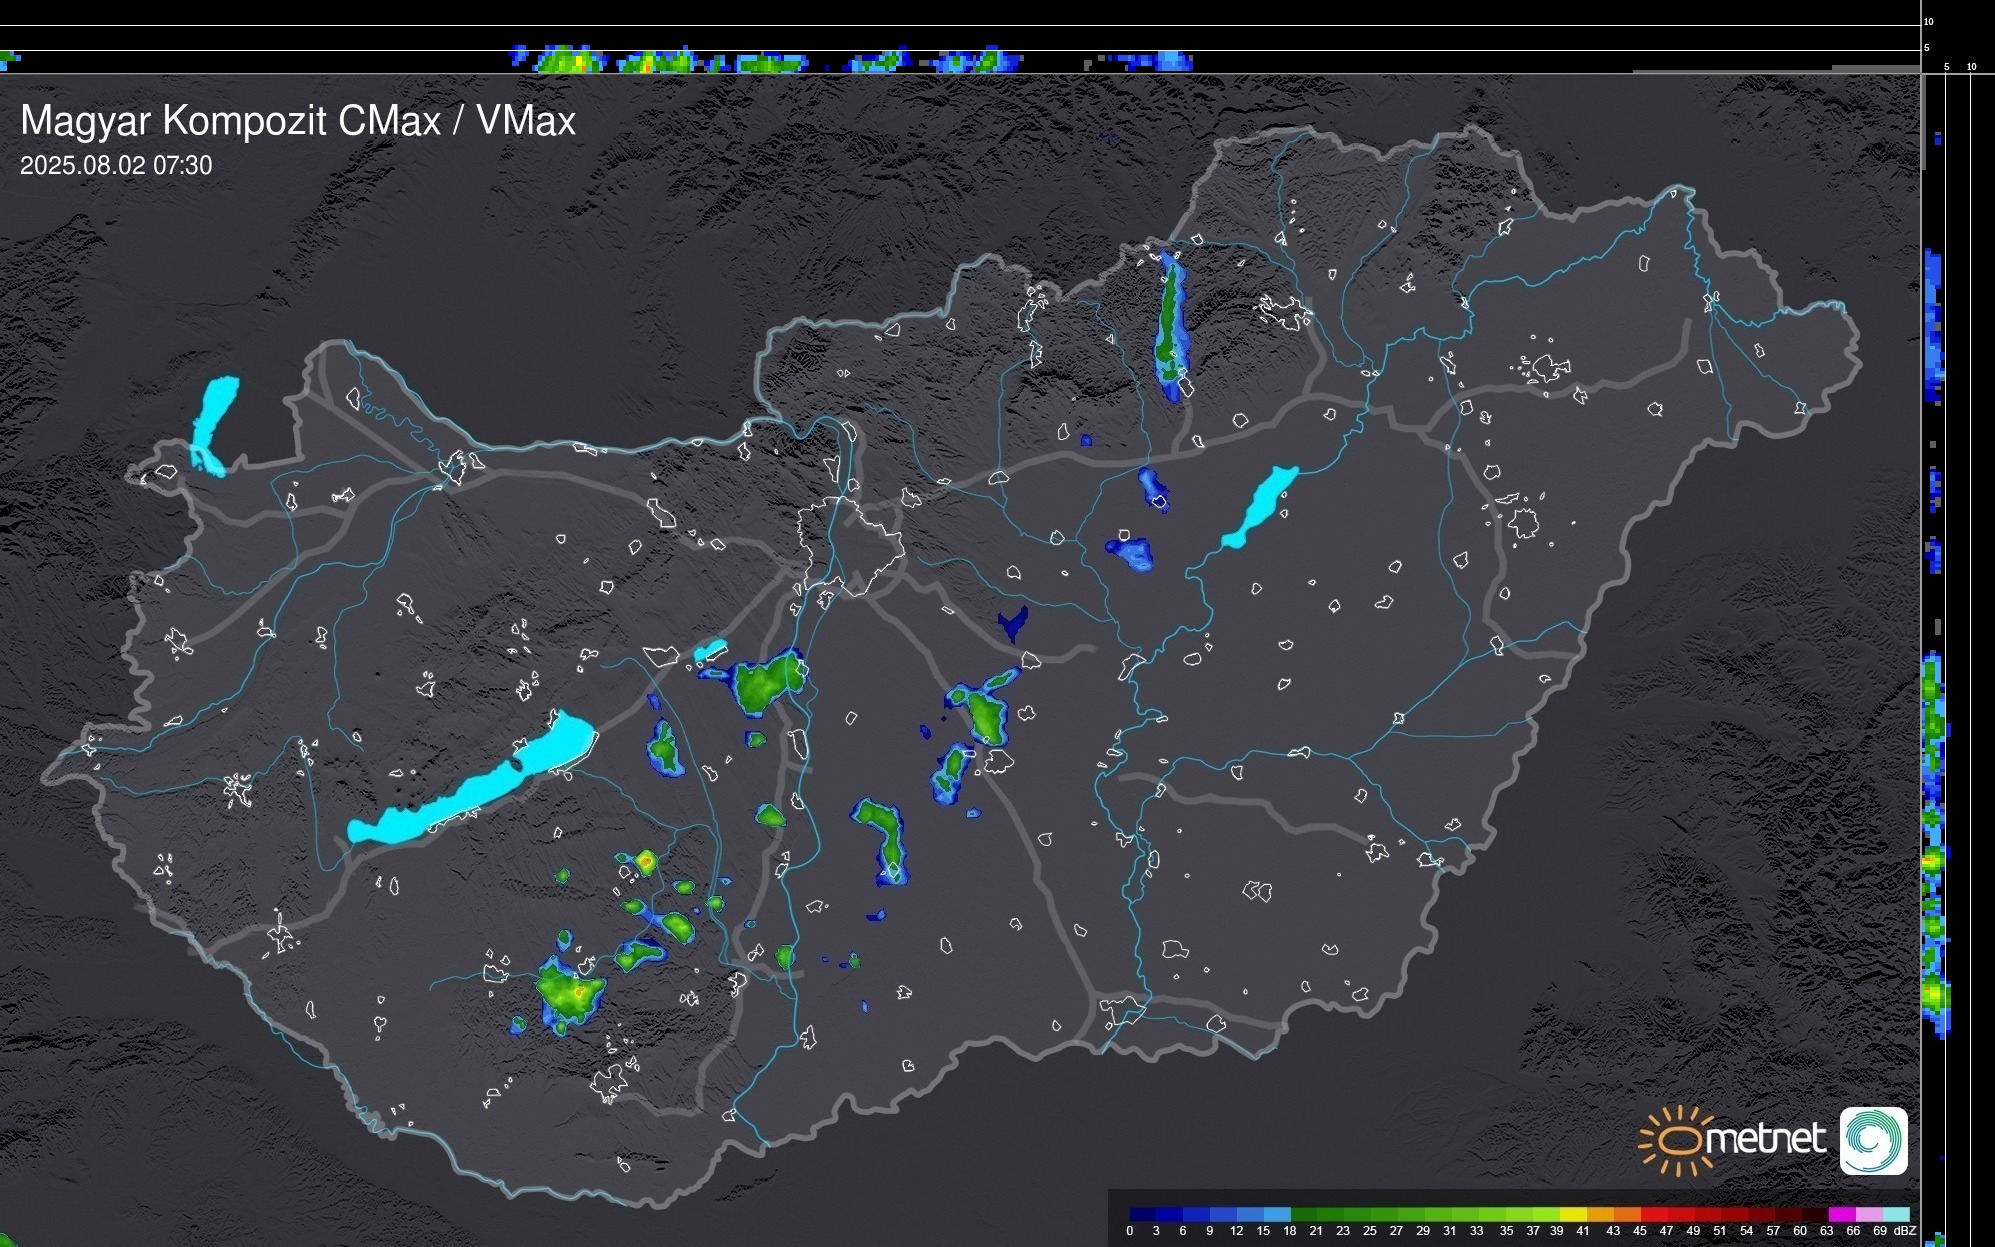Click the 2025.08.02 07:30 timestamp

(x=116, y=166)
